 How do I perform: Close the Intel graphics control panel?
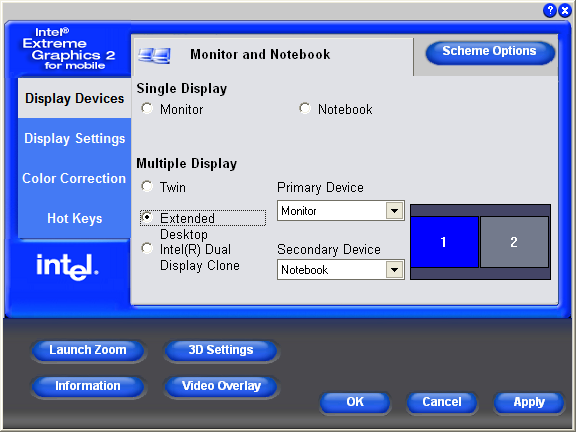565,10
